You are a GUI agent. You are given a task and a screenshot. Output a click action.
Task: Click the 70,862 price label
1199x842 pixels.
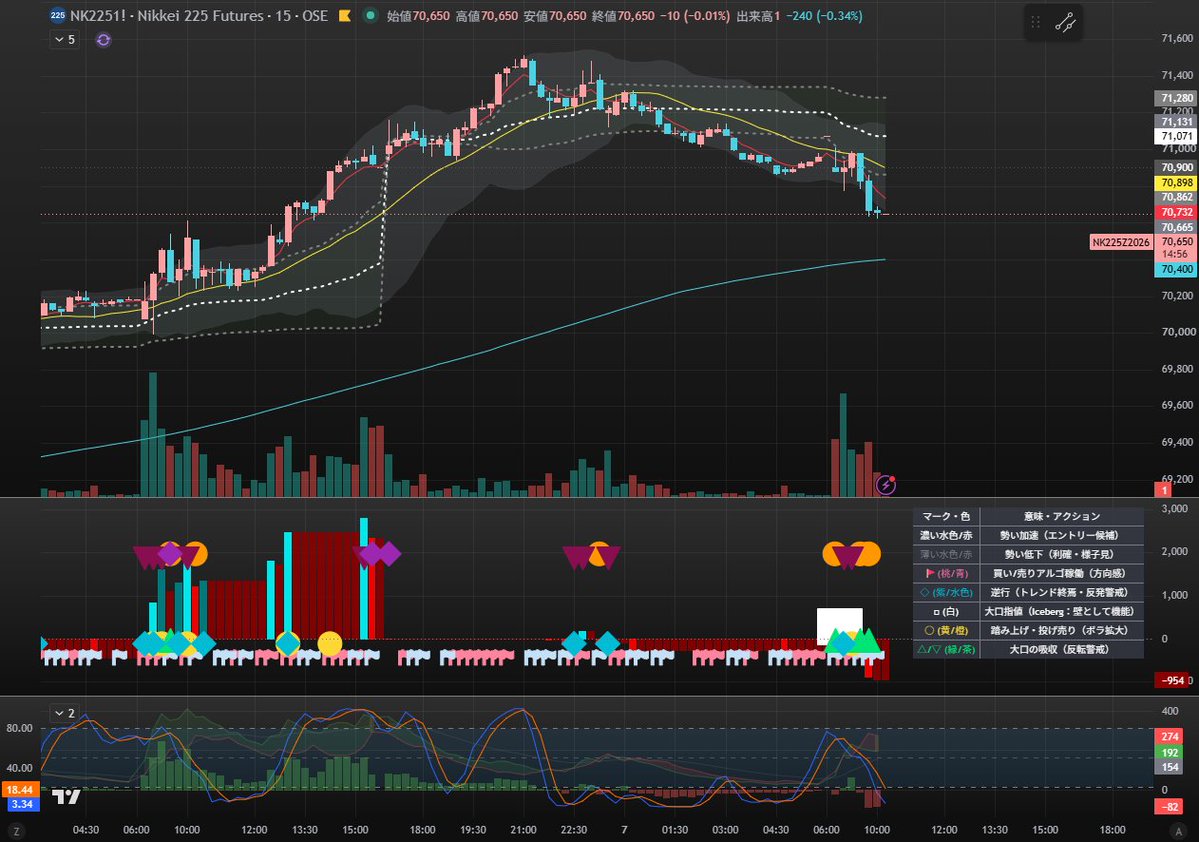[x=1176, y=197]
